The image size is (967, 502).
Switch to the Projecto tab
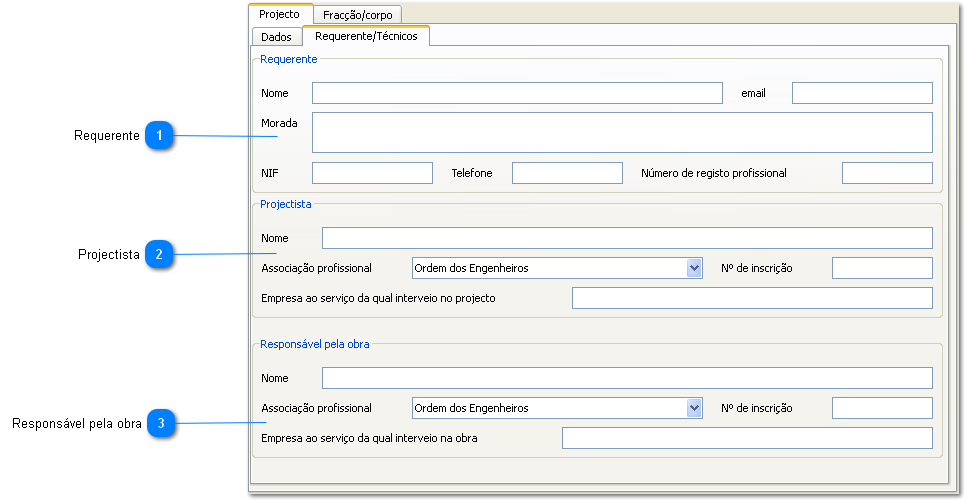[280, 14]
